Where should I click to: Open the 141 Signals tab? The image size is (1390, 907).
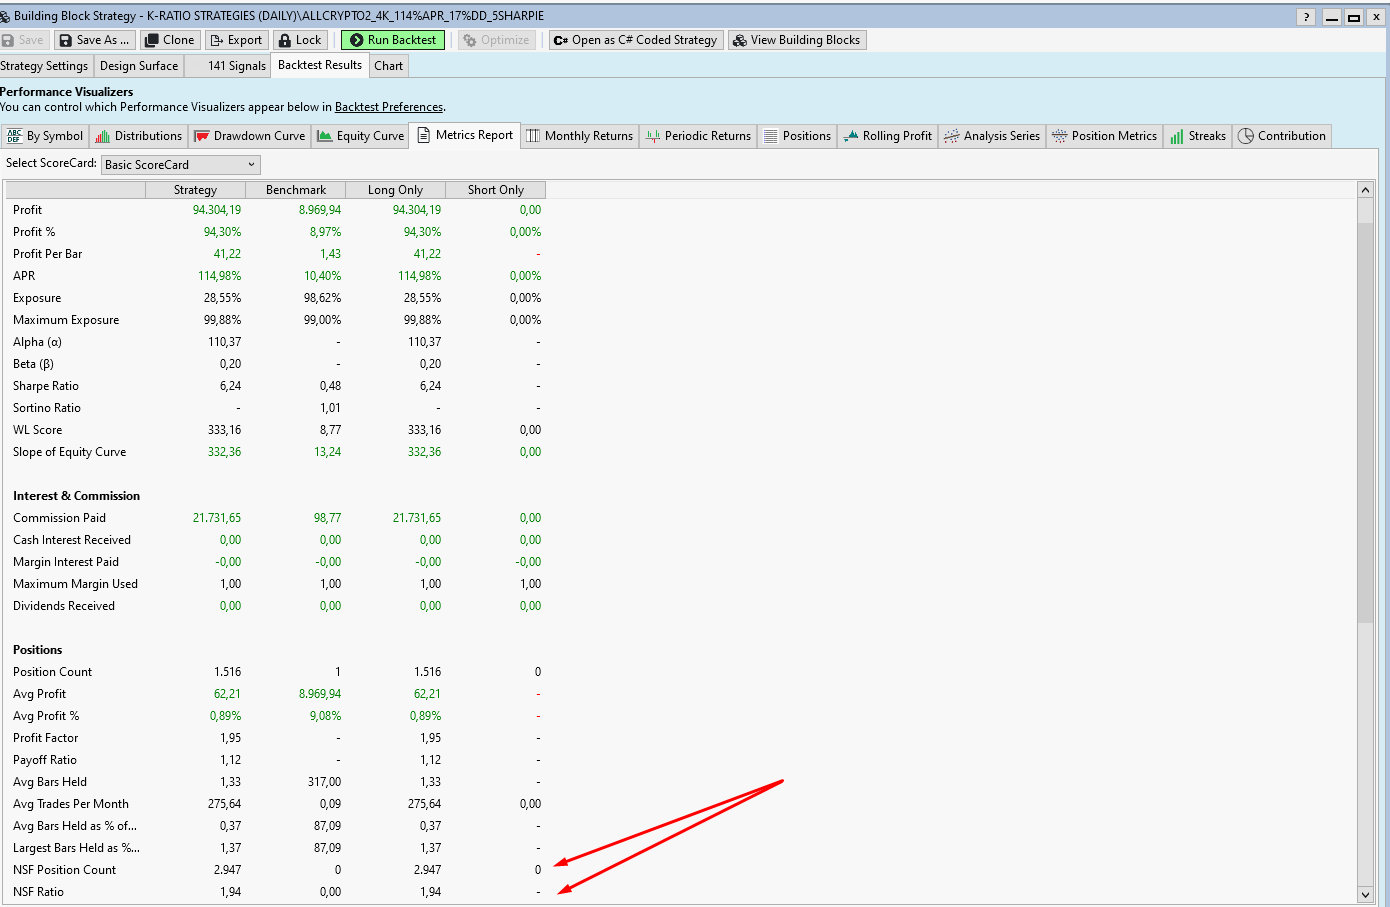click(228, 65)
